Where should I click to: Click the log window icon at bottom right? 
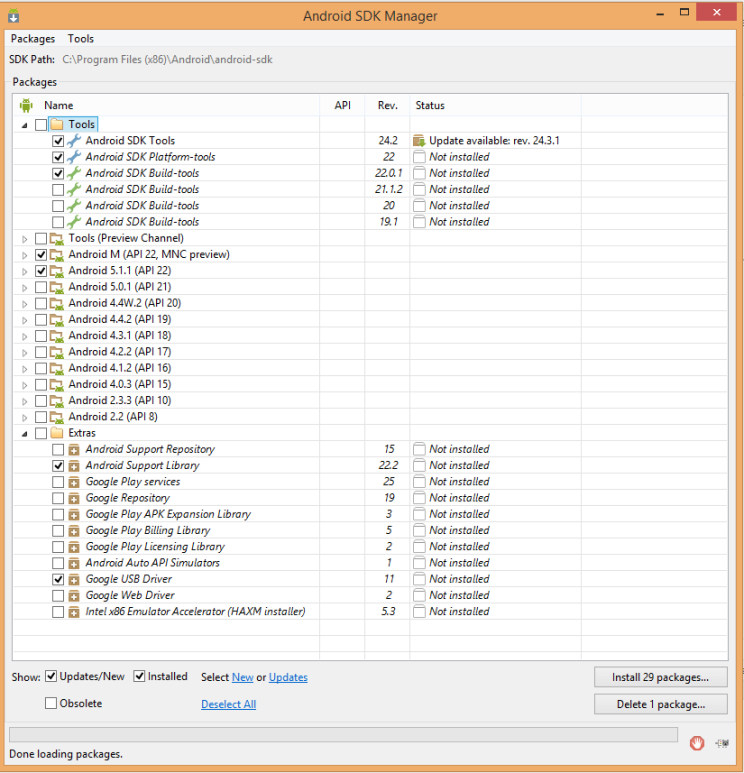[x=722, y=743]
